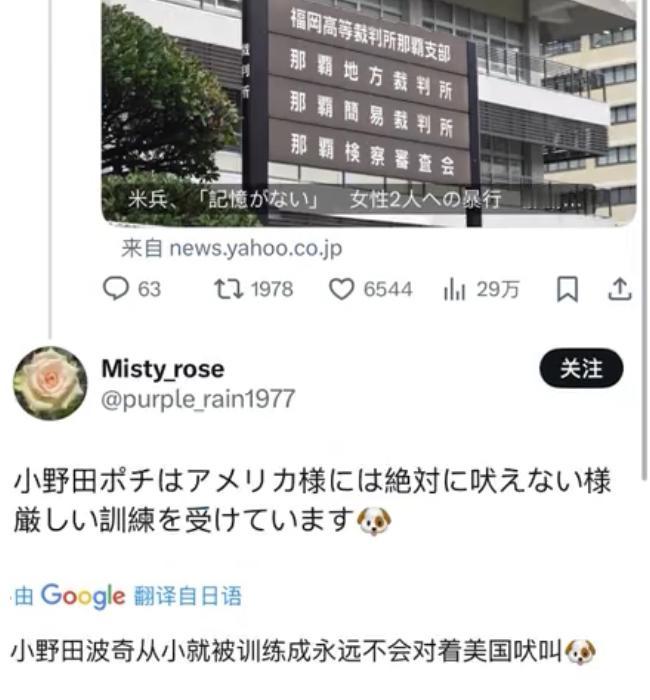Click the @purple_rain1977 handle
This screenshot has width=650, height=700.
tap(198, 399)
